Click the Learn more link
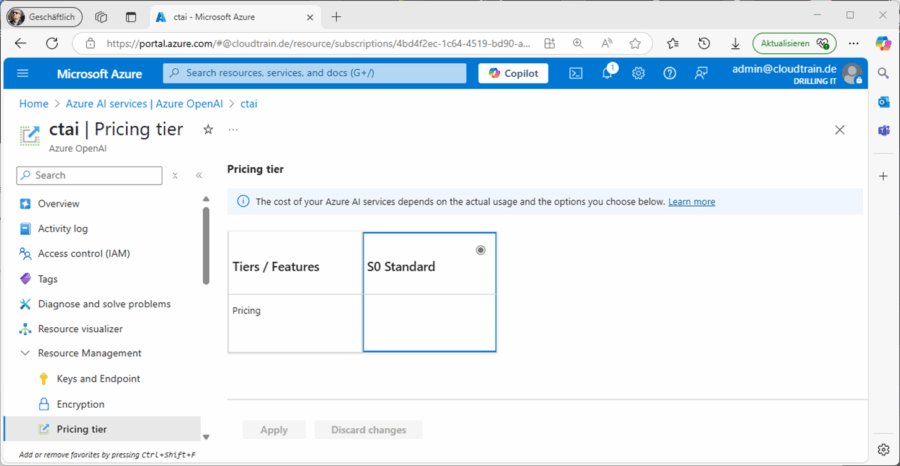Viewport: 900px width, 466px height. pyautogui.click(x=692, y=202)
